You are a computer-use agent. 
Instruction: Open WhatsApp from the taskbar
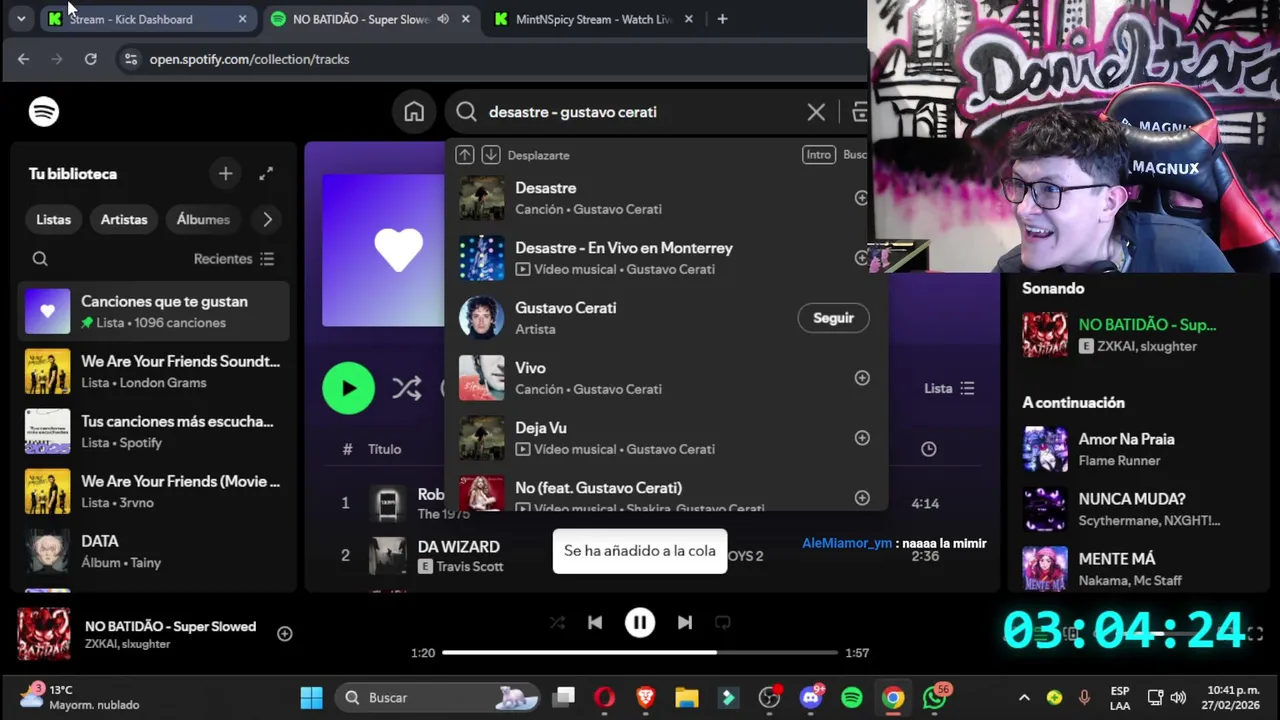click(935, 698)
